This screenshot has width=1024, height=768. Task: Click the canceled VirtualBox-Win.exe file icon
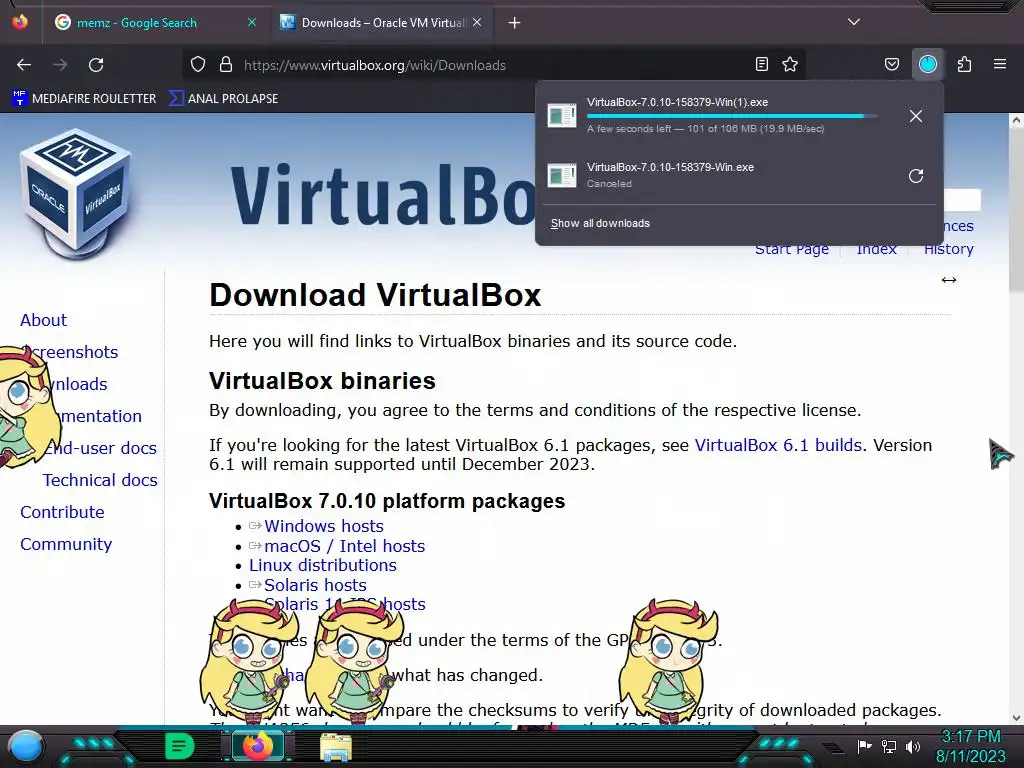pyautogui.click(x=562, y=175)
